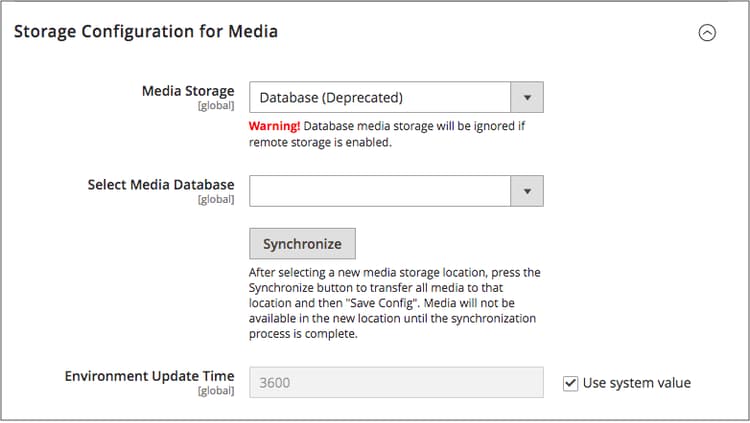Open the empty Select Media Database dropdown
This screenshot has width=750, height=423.
click(380, 190)
